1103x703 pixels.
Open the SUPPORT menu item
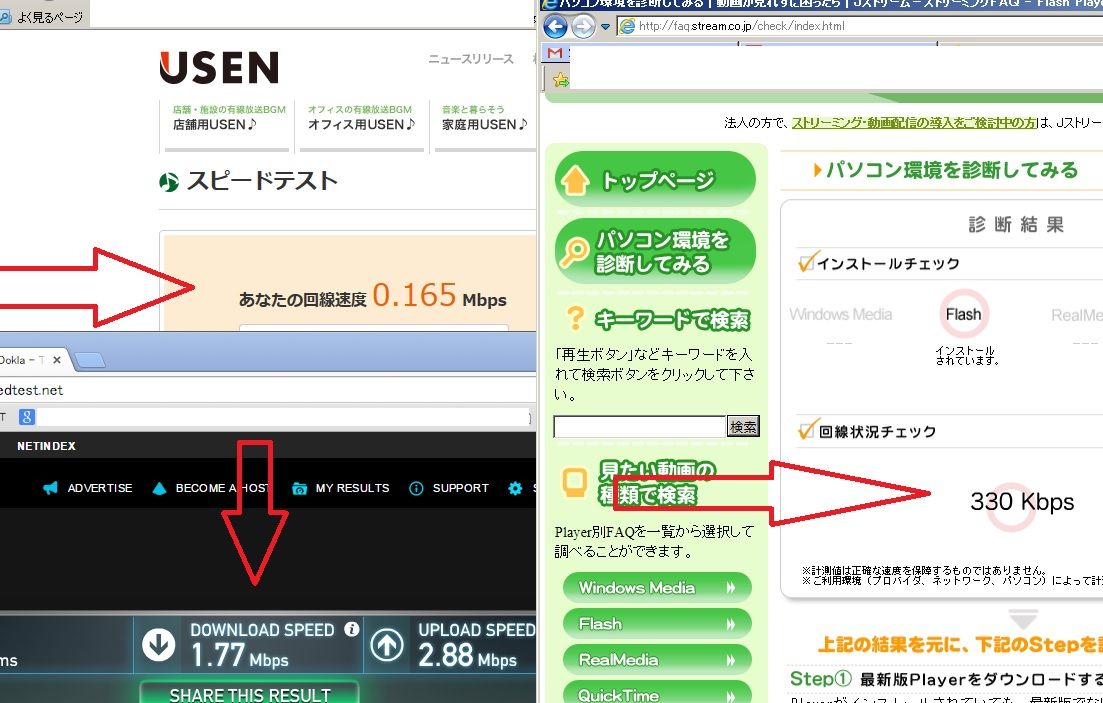click(x=461, y=488)
